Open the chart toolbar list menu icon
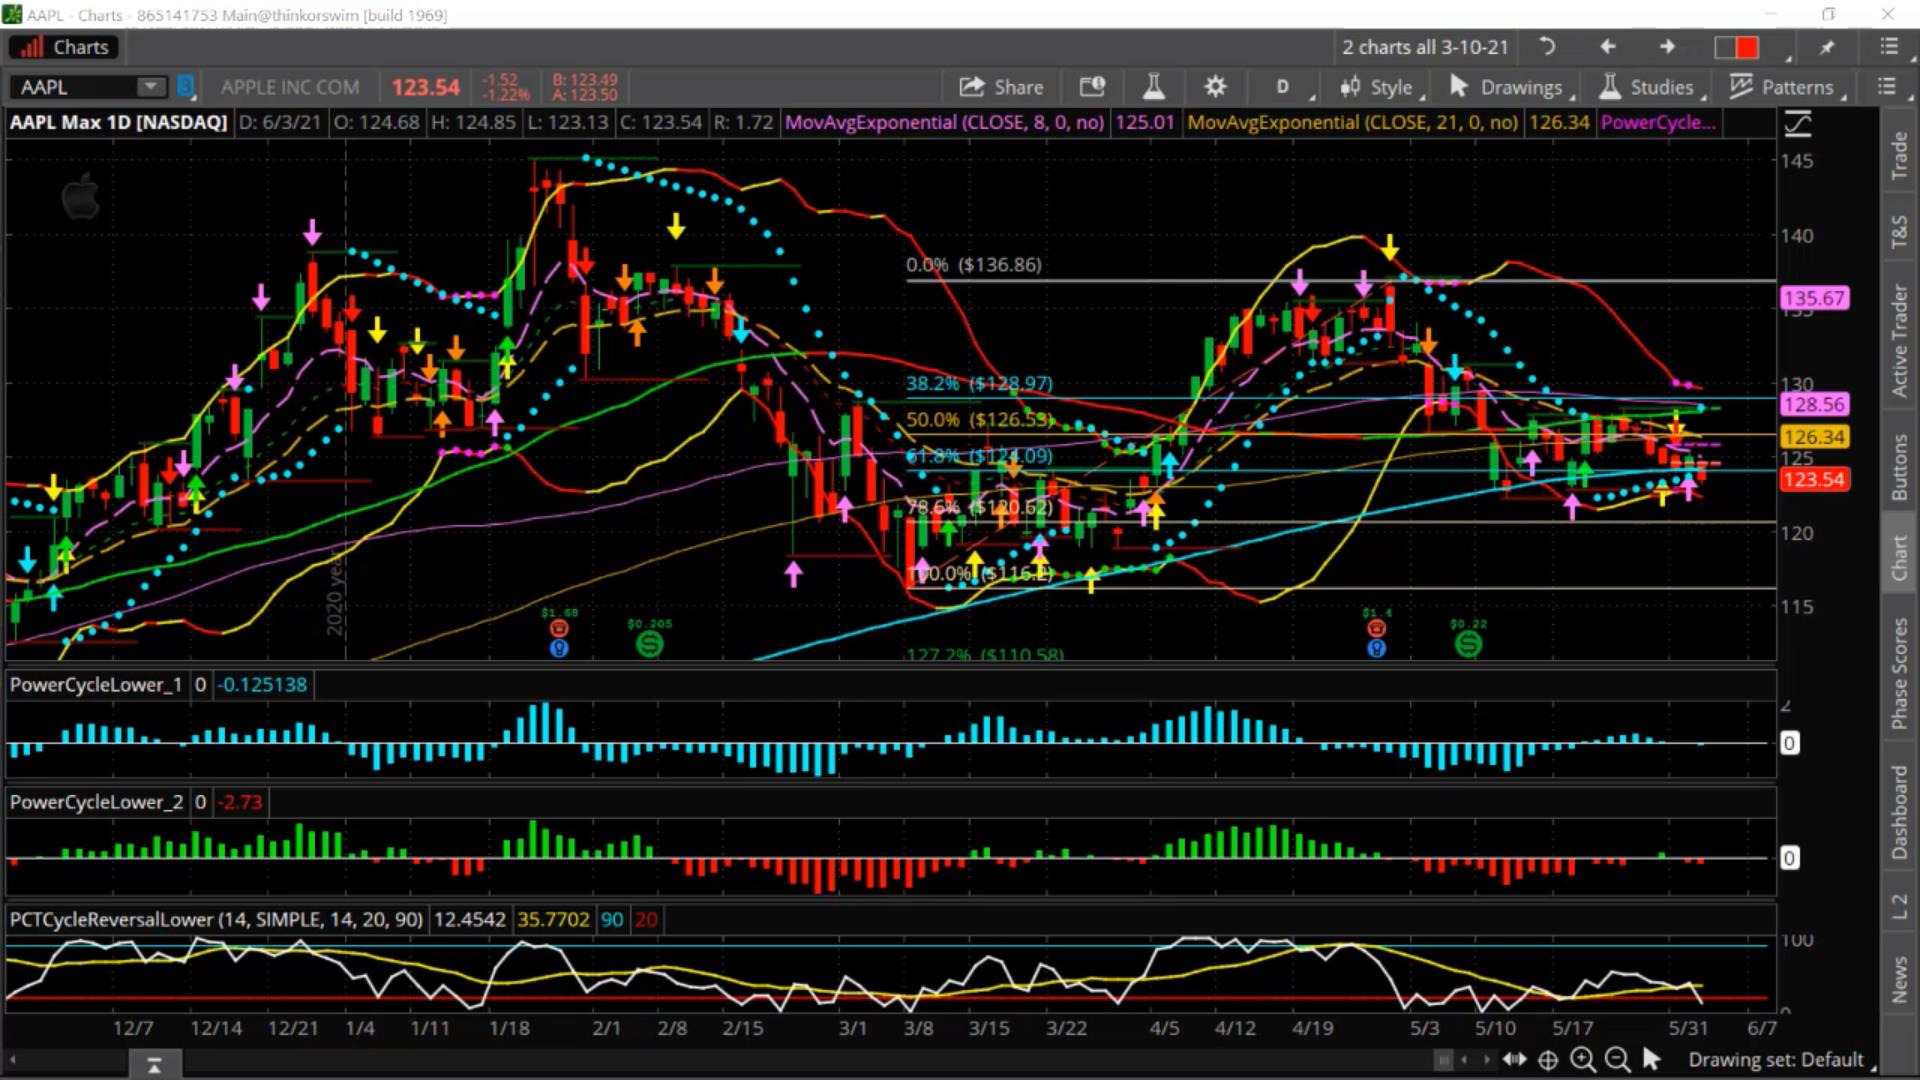The height and width of the screenshot is (1080, 1920). pos(1887,87)
